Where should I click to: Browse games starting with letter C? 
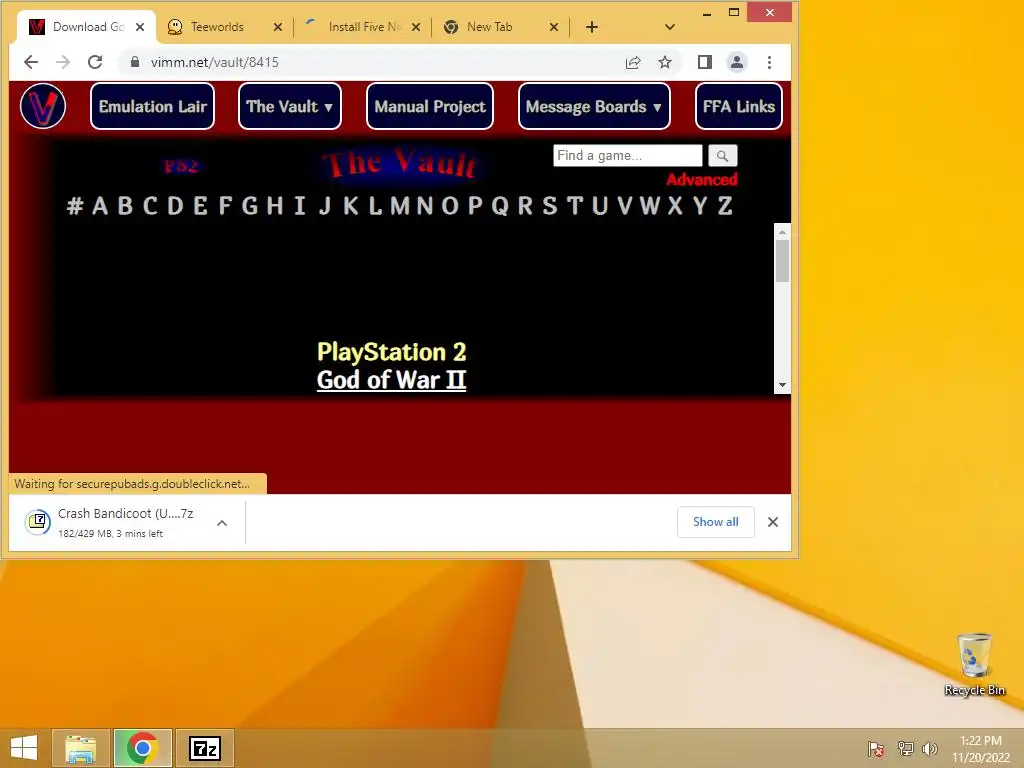pos(150,206)
